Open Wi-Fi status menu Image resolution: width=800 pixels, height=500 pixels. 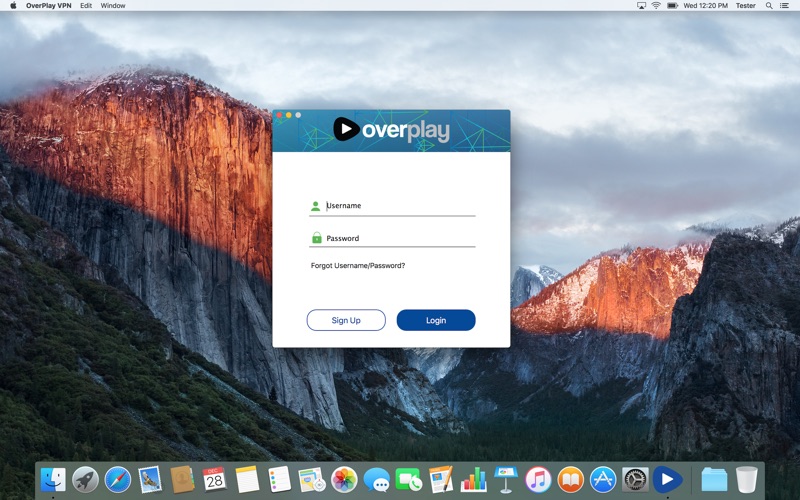click(656, 6)
